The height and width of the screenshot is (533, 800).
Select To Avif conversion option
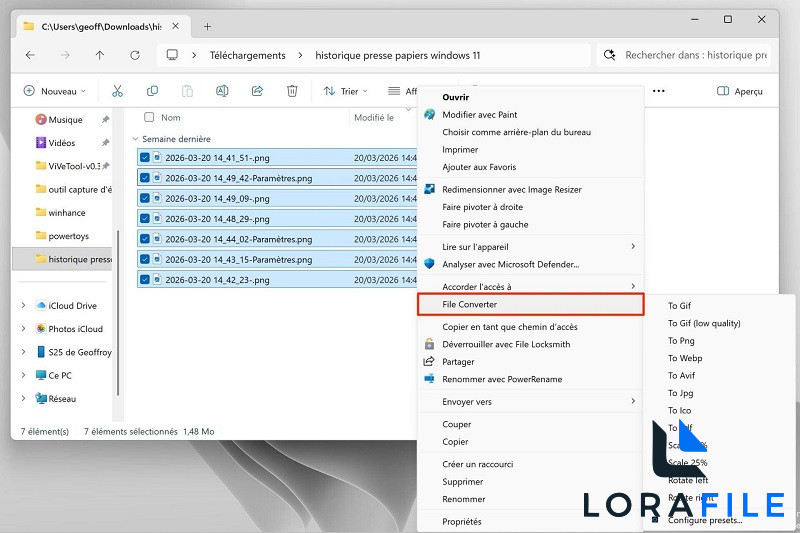(x=681, y=375)
